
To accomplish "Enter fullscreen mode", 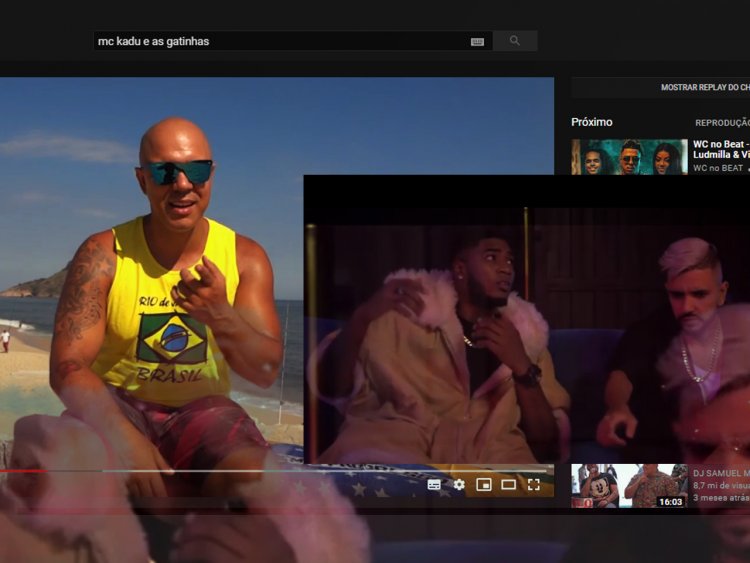I will coord(534,484).
